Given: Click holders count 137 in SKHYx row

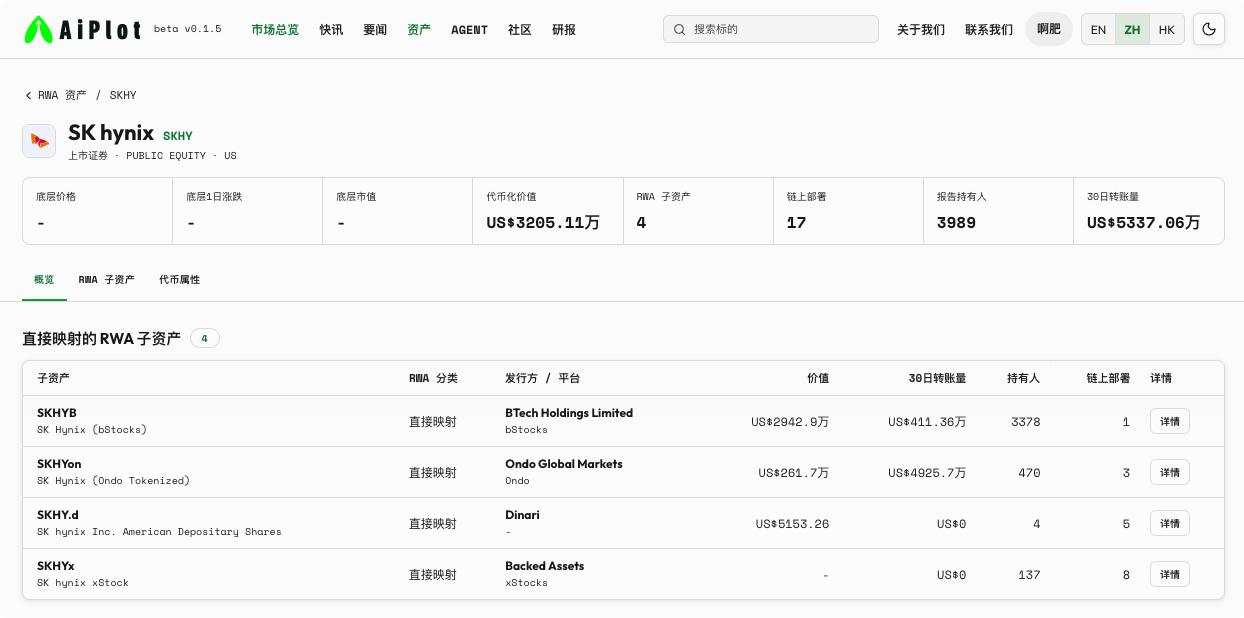Looking at the screenshot, I should [1029, 575].
